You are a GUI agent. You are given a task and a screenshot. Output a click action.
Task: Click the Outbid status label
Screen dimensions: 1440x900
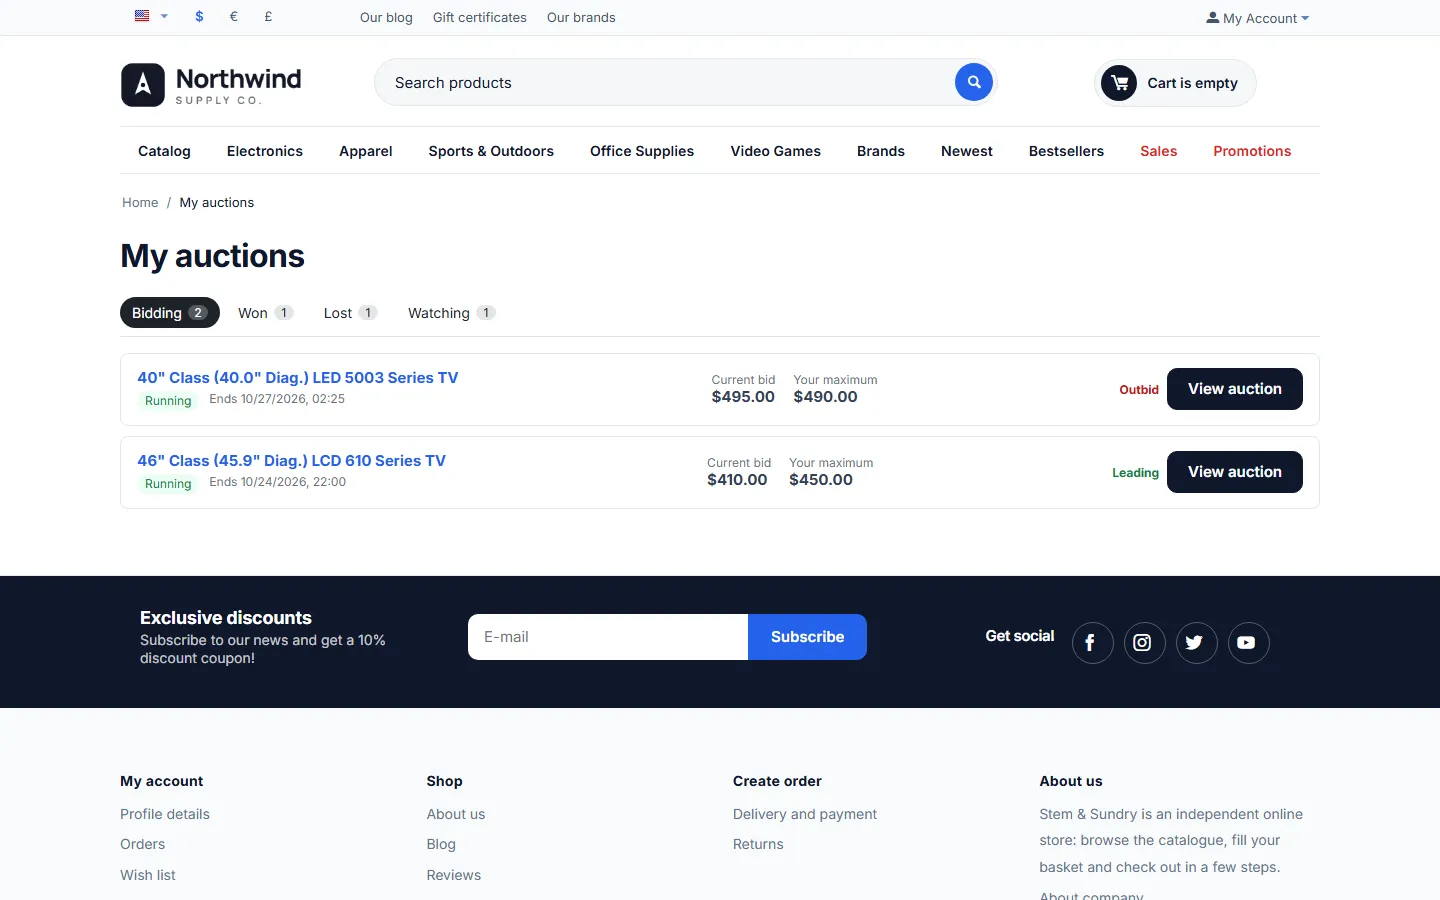pyautogui.click(x=1139, y=390)
